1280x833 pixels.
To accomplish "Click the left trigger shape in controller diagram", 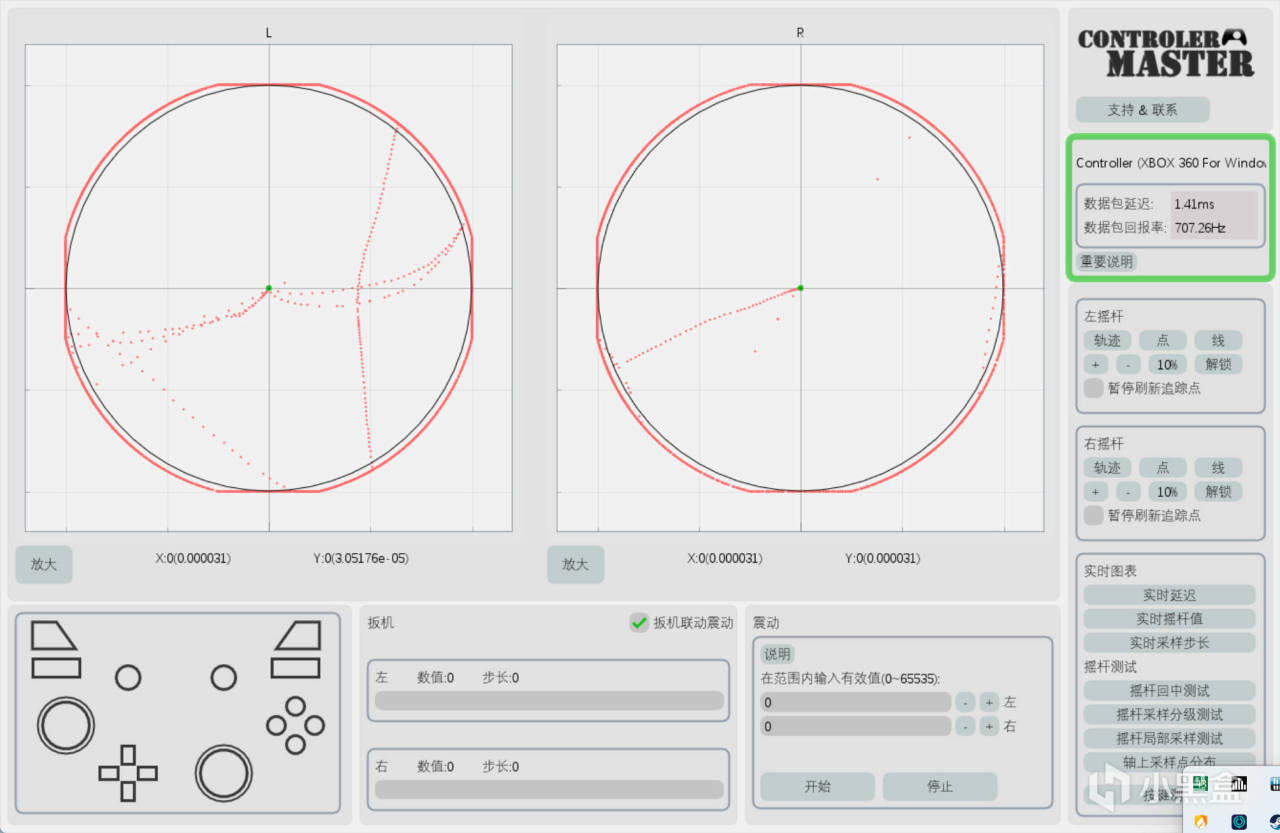I will [53, 635].
